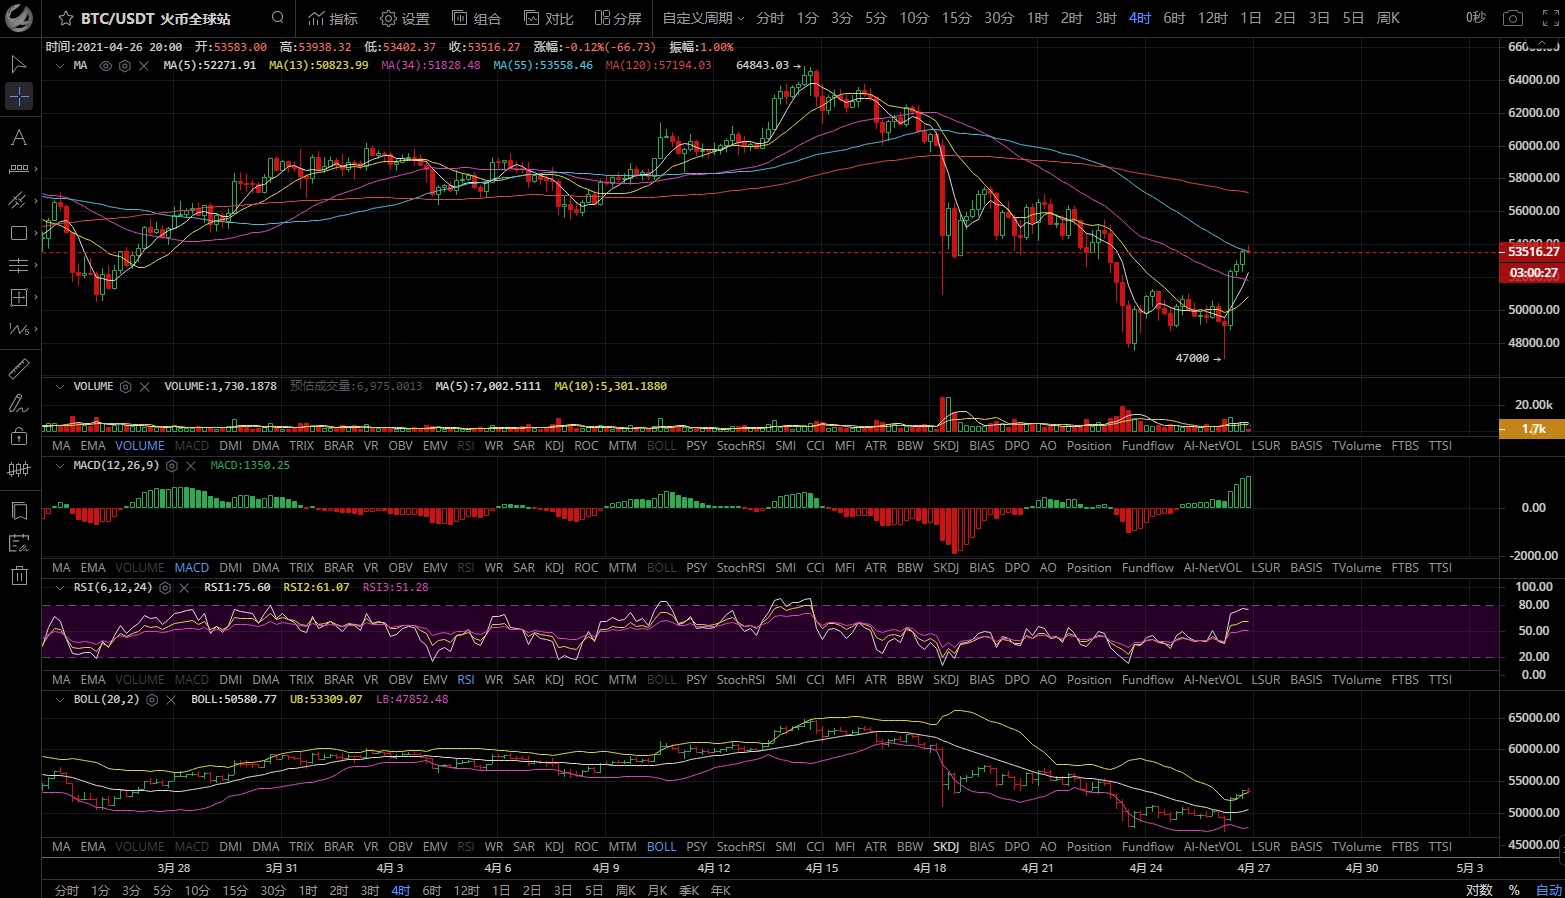Toggle the padlock drawings lock
This screenshot has width=1565, height=898.
pos(19,436)
